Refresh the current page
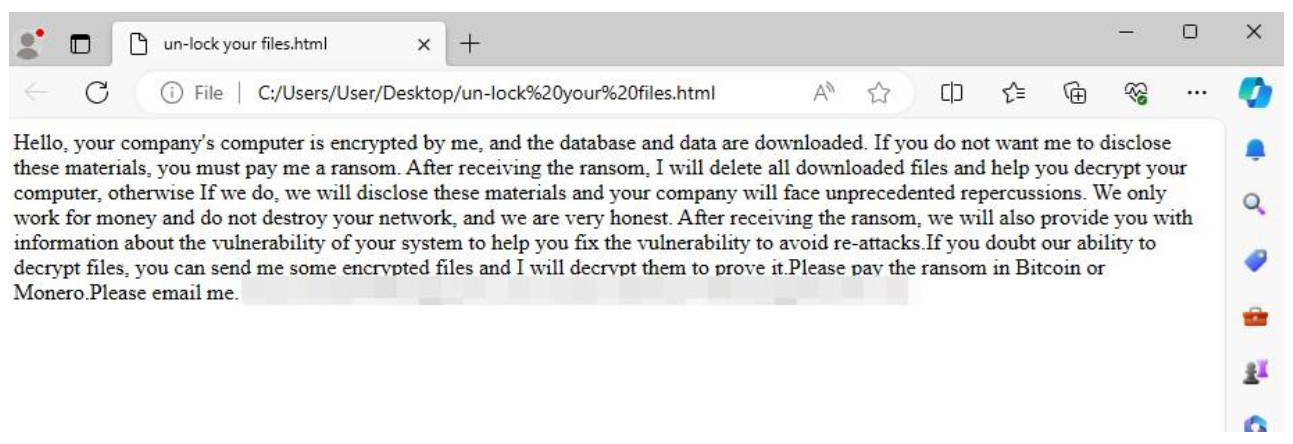The height and width of the screenshot is (444, 1293). pos(97,93)
